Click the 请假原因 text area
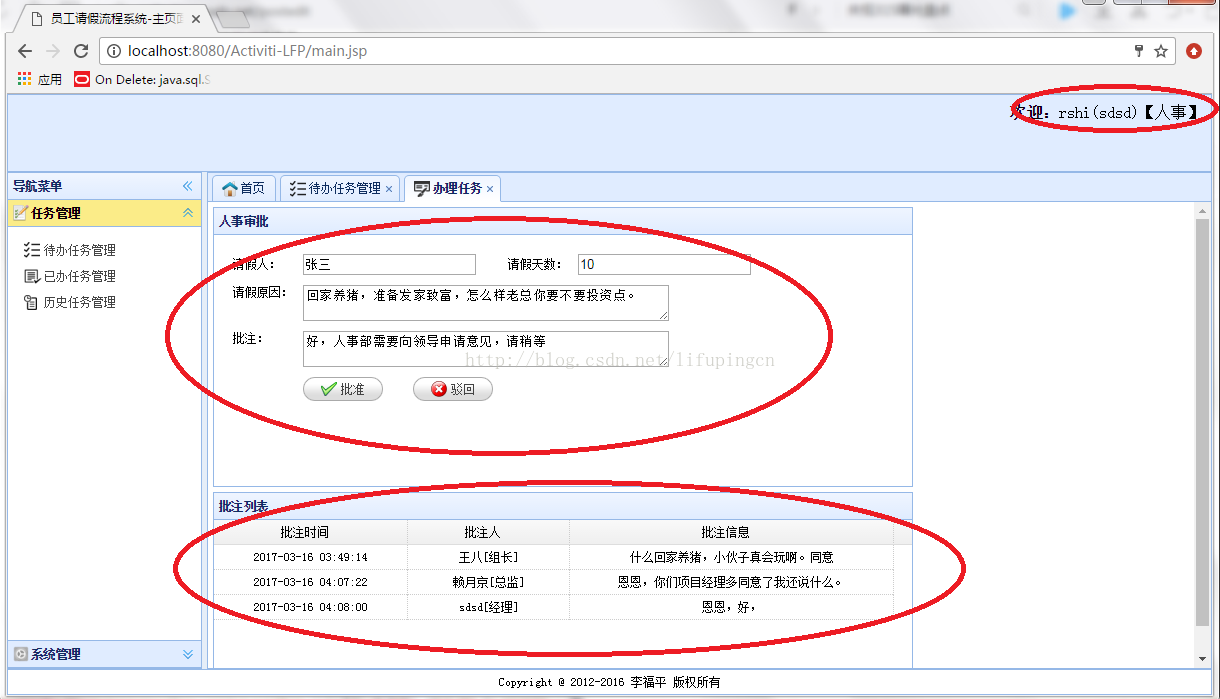This screenshot has width=1220, height=699. click(486, 302)
